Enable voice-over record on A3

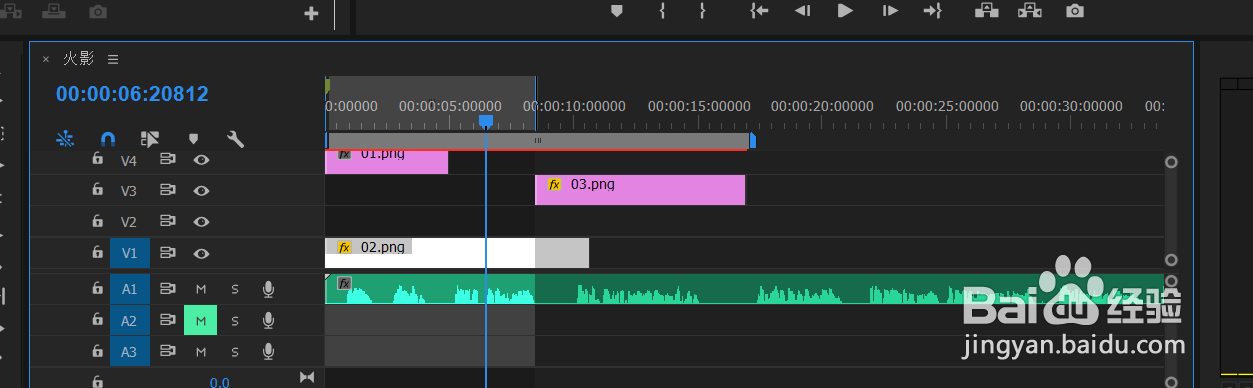pyautogui.click(x=268, y=352)
